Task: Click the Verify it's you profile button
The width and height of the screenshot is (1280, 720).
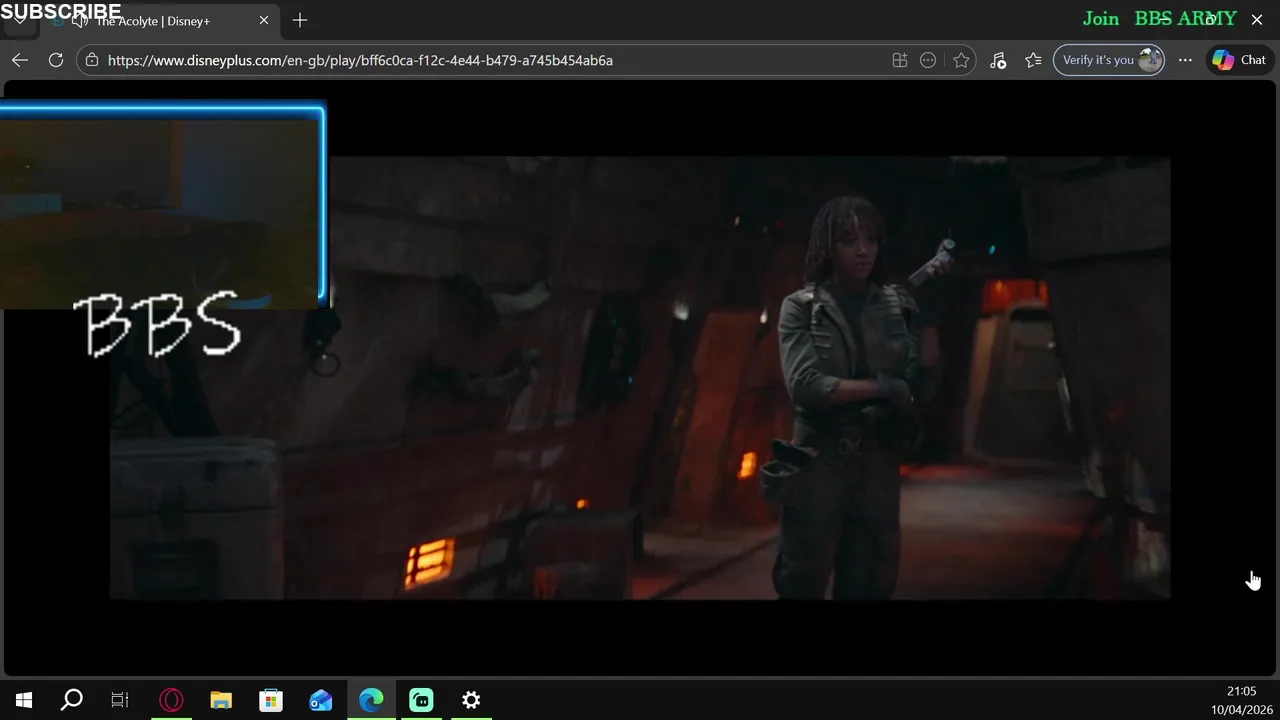Action: pos(1109,60)
